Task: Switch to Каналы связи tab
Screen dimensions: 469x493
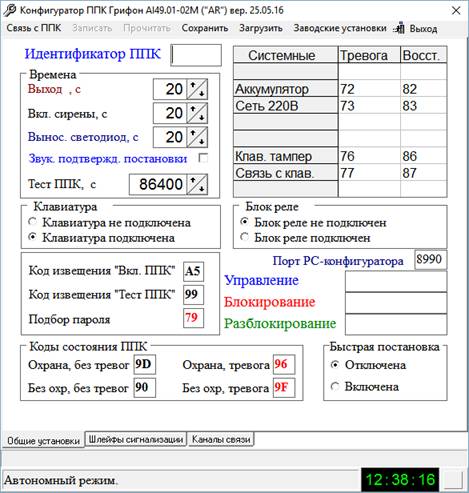Action: (221, 439)
